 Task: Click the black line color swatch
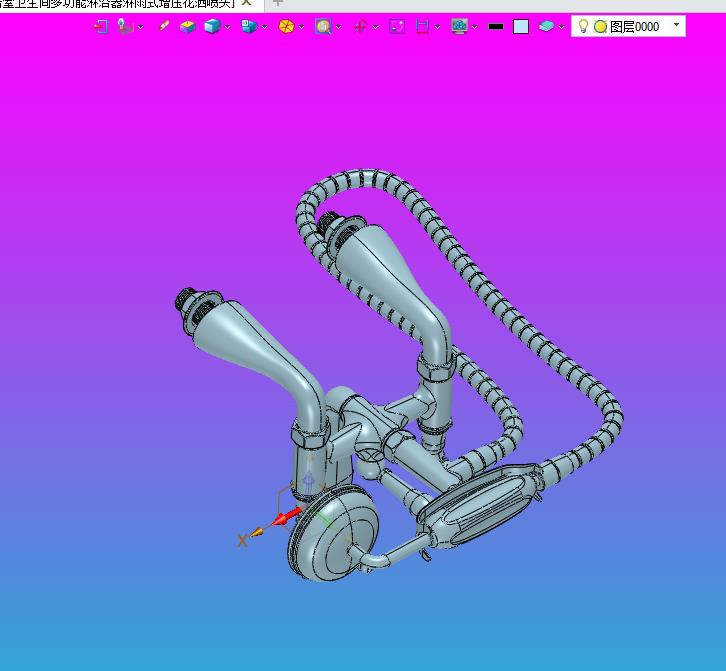[496, 27]
